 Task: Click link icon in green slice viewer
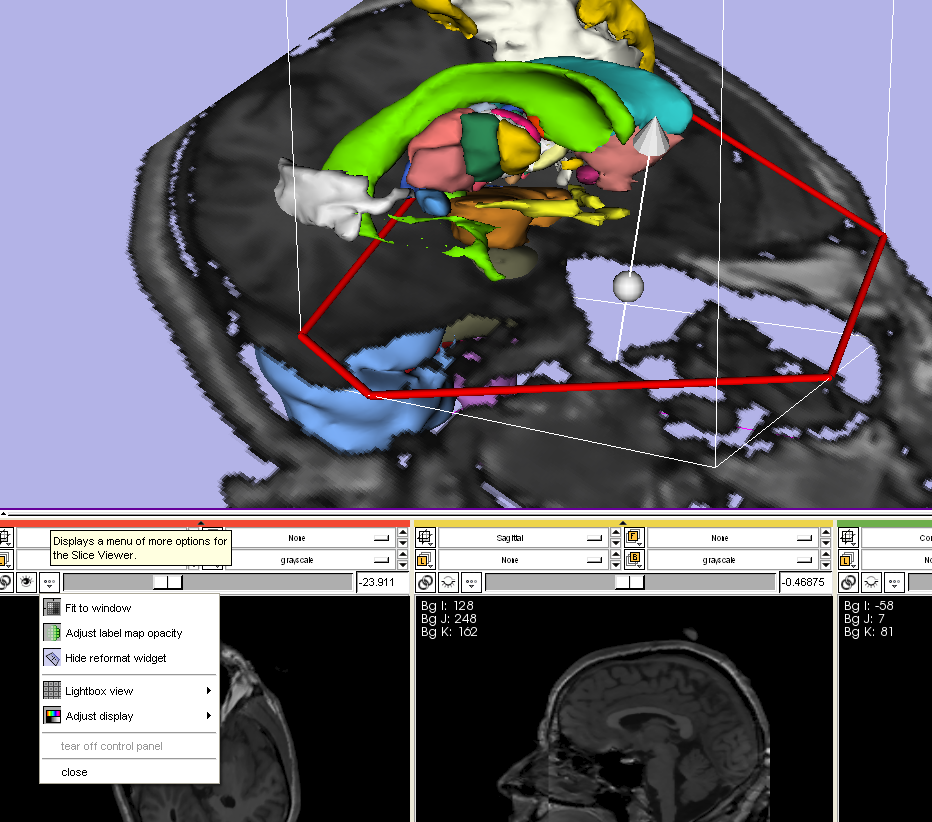(849, 582)
